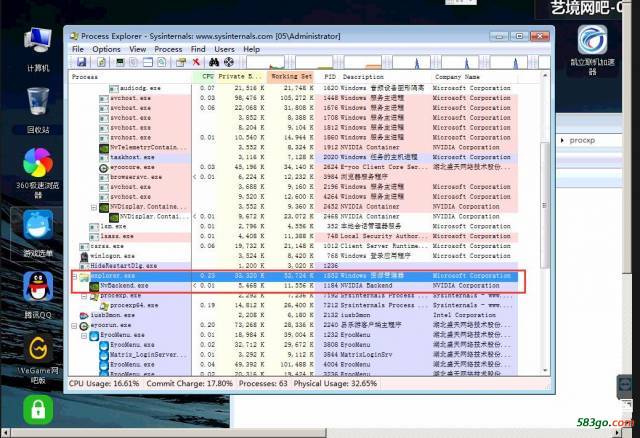640x438 pixels.
Task: Click the green padlock desktop icon
Action: pyautogui.click(x=38, y=410)
